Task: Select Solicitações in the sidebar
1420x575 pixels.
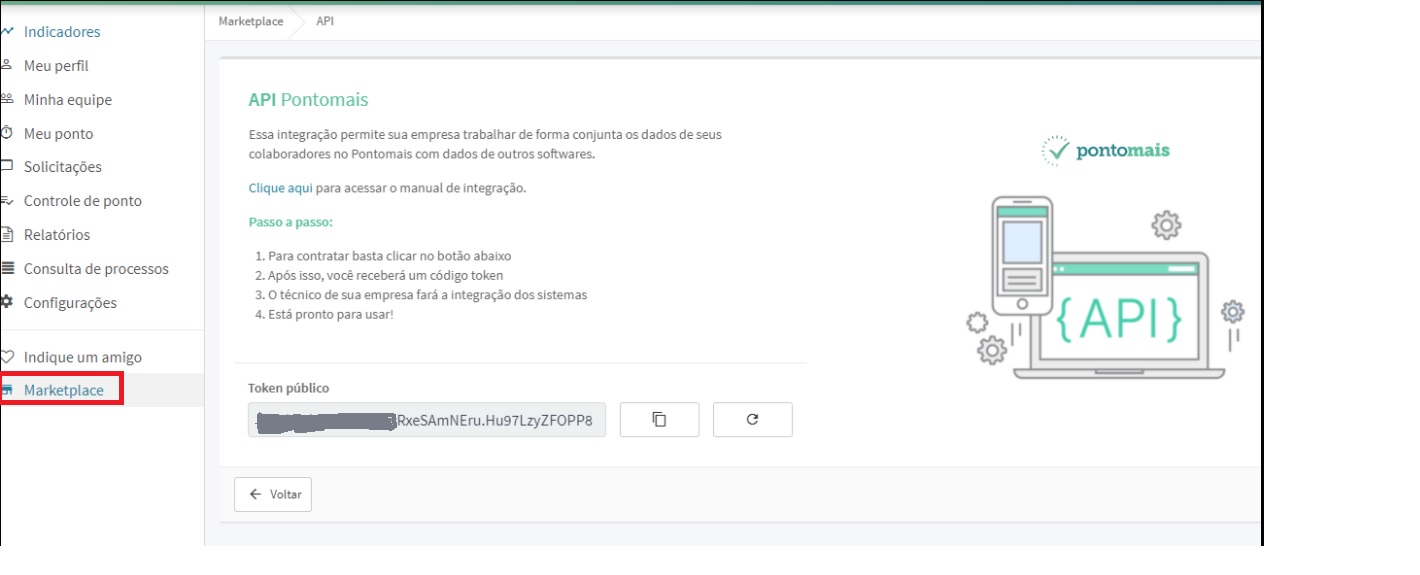Action: [x=63, y=167]
